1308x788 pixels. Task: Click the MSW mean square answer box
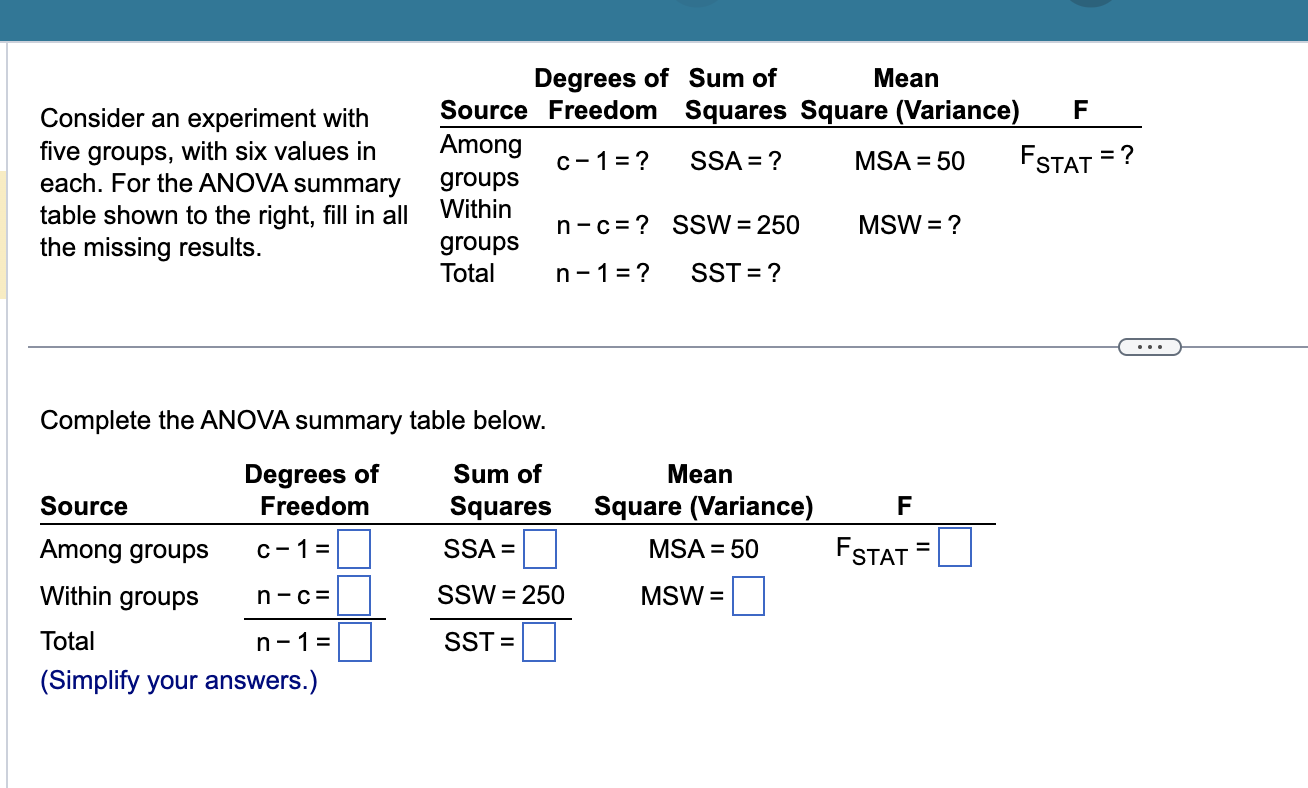(747, 596)
